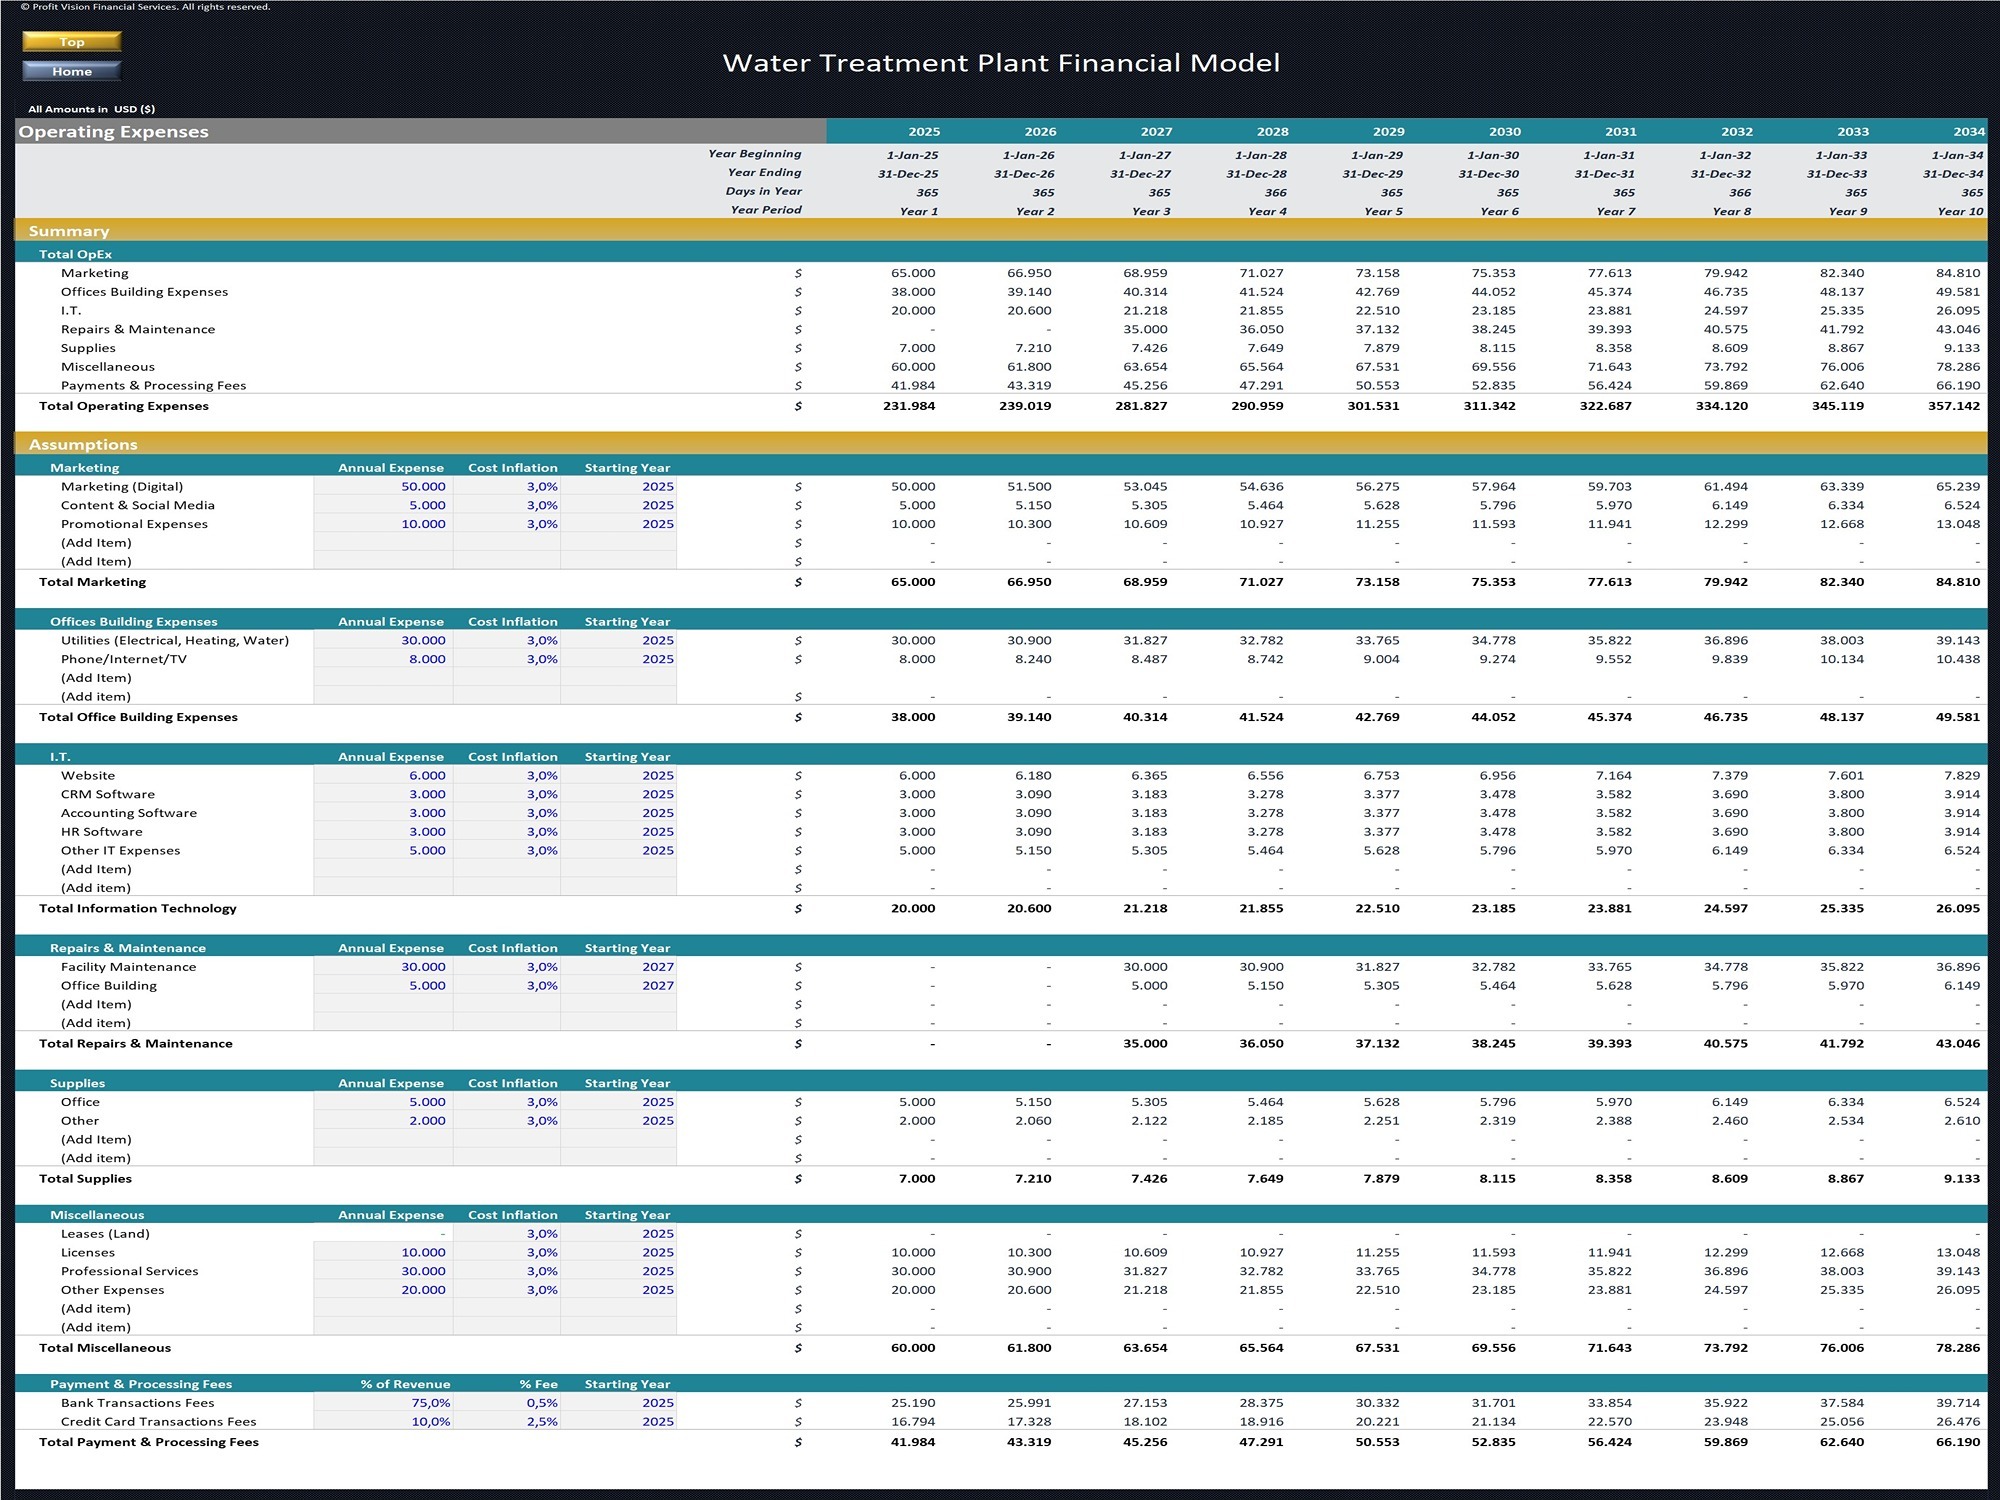The width and height of the screenshot is (2000, 1500).
Task: Click Total Miscellaneous 2029 value 67.531
Action: pos(1377,1348)
